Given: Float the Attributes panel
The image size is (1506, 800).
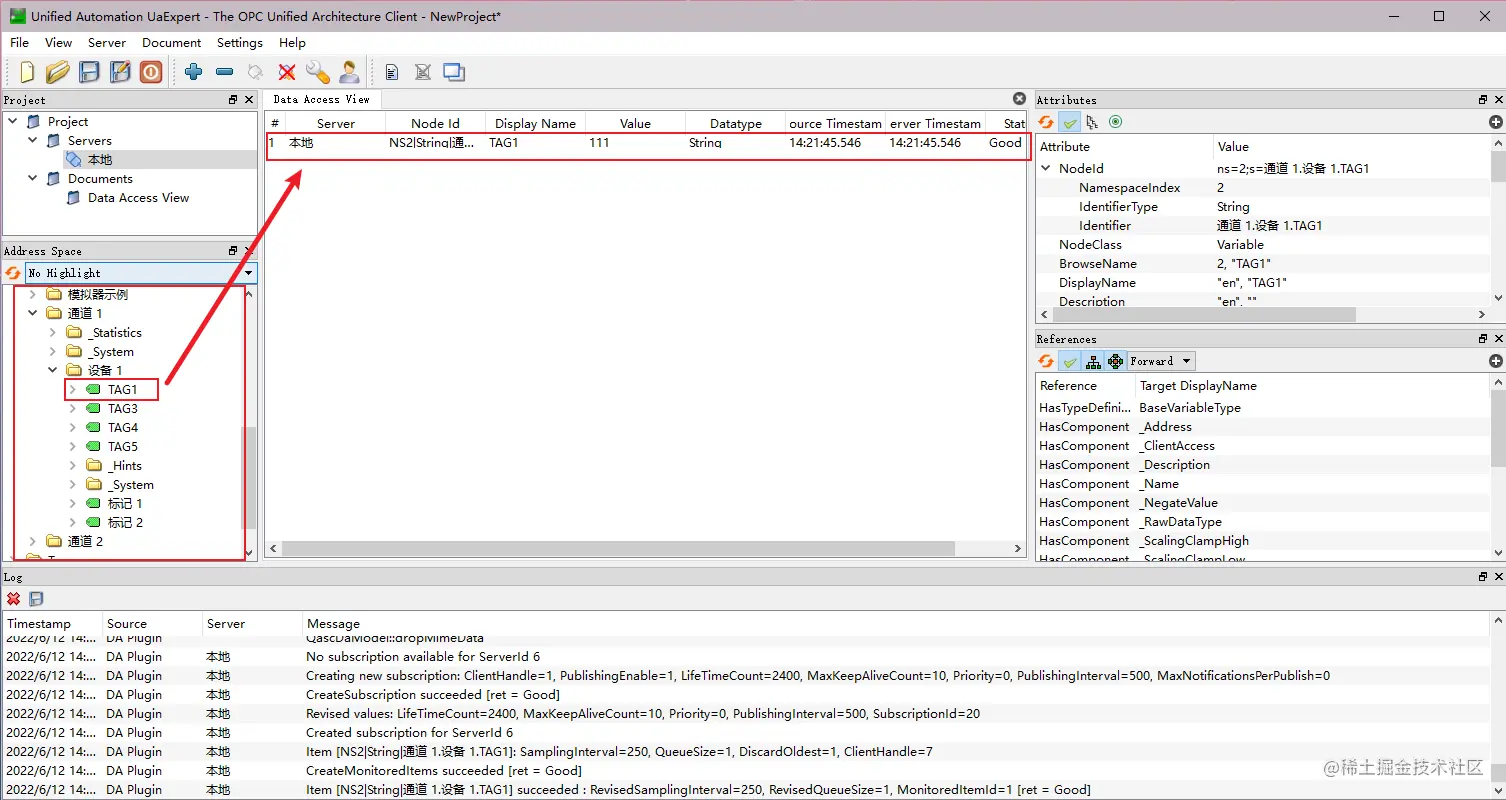Looking at the screenshot, I should click(1483, 100).
